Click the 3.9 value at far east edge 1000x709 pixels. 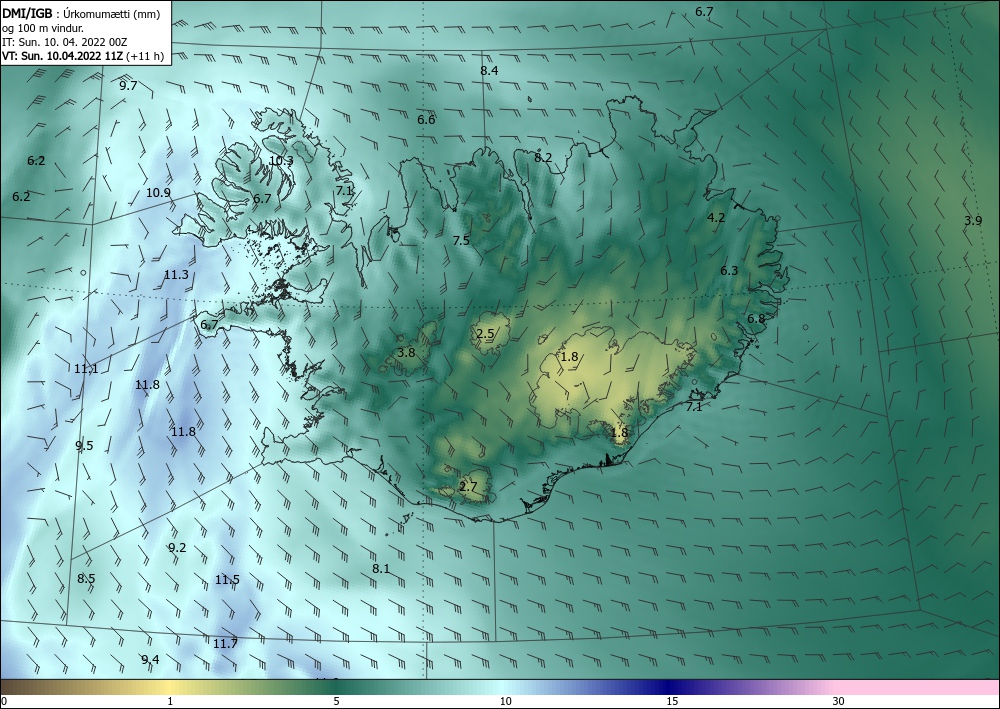[x=973, y=221]
